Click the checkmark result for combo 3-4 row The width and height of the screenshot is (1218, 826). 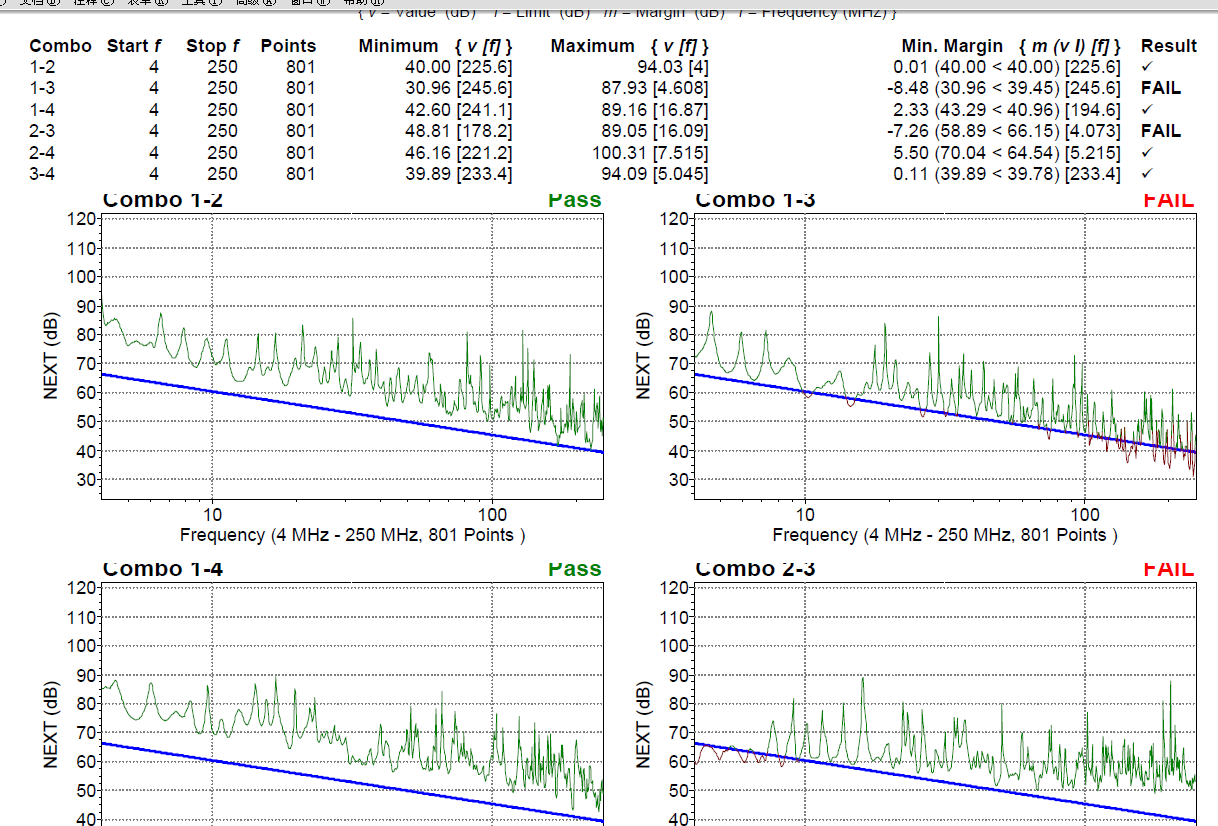pyautogui.click(x=1147, y=175)
